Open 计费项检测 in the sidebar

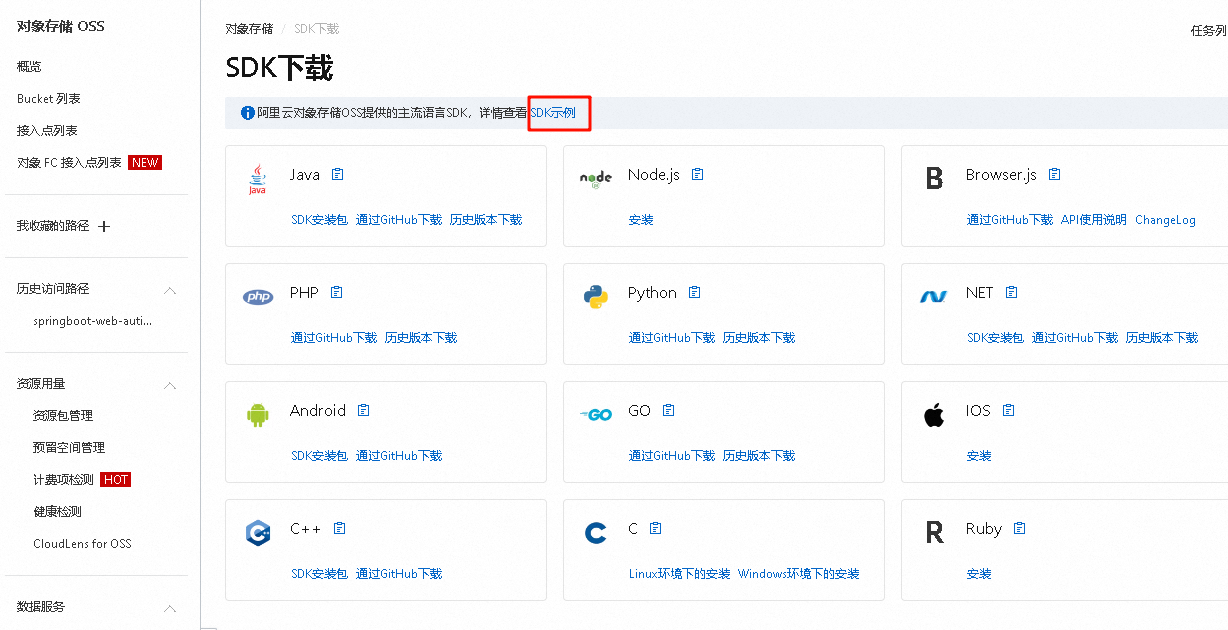click(63, 479)
